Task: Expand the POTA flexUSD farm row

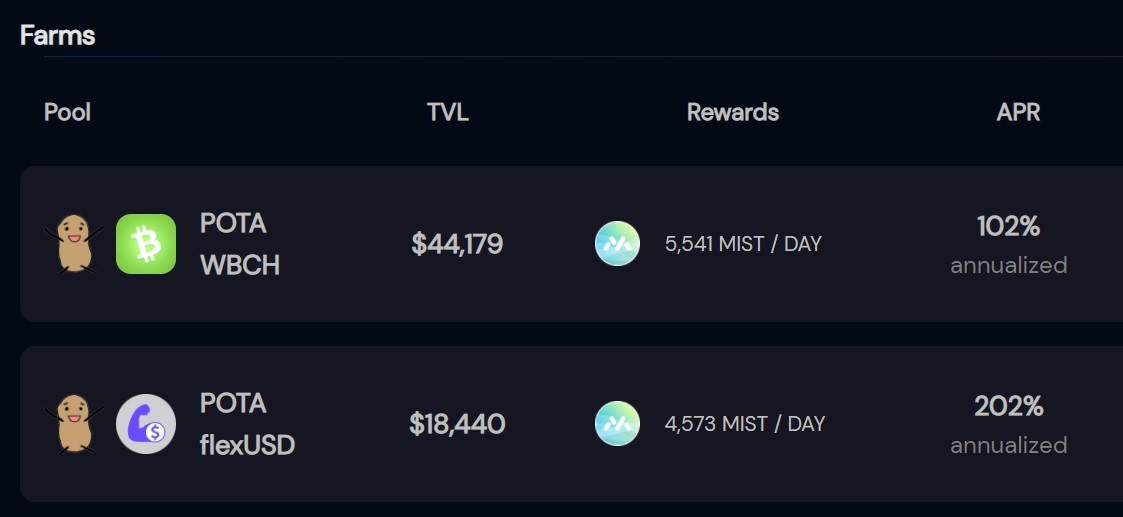Action: point(572,424)
